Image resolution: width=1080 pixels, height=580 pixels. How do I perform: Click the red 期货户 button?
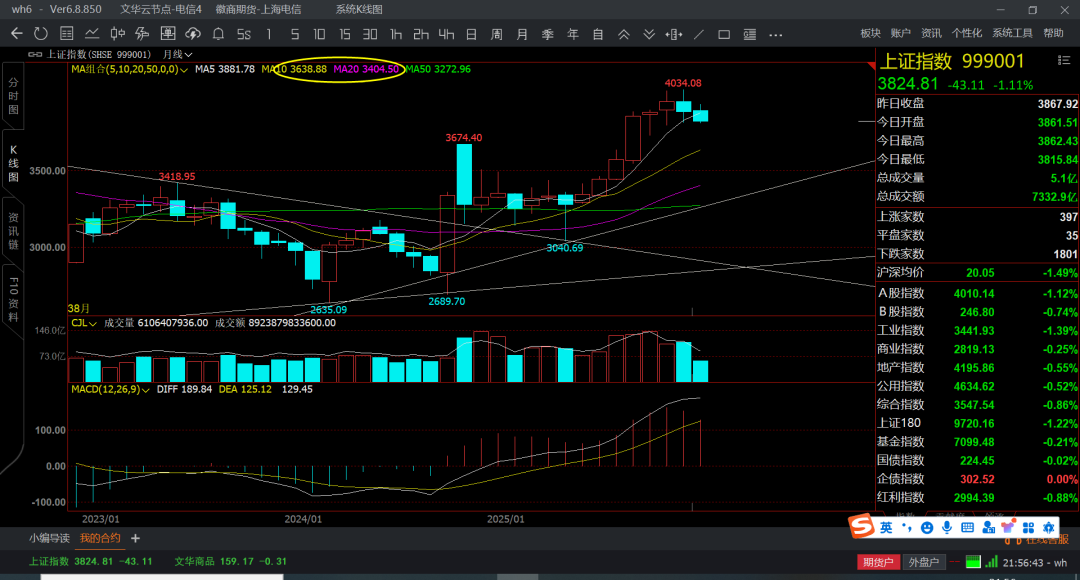coord(878,562)
